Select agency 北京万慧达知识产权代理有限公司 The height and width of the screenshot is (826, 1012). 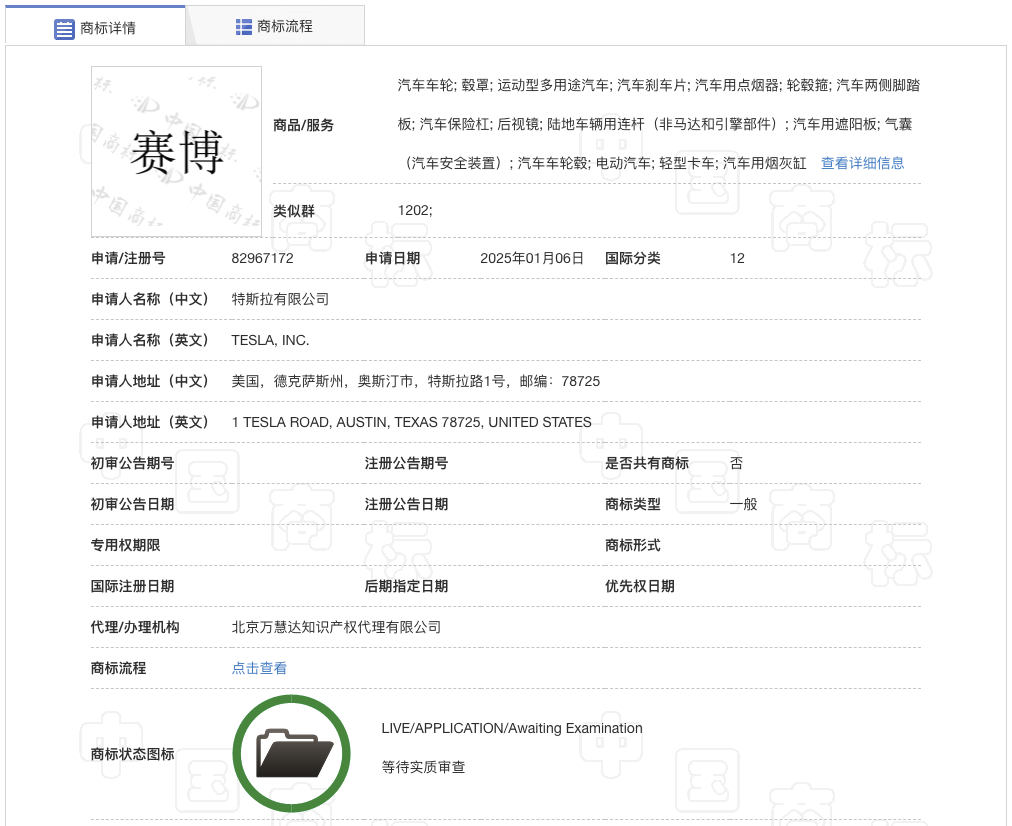click(336, 627)
